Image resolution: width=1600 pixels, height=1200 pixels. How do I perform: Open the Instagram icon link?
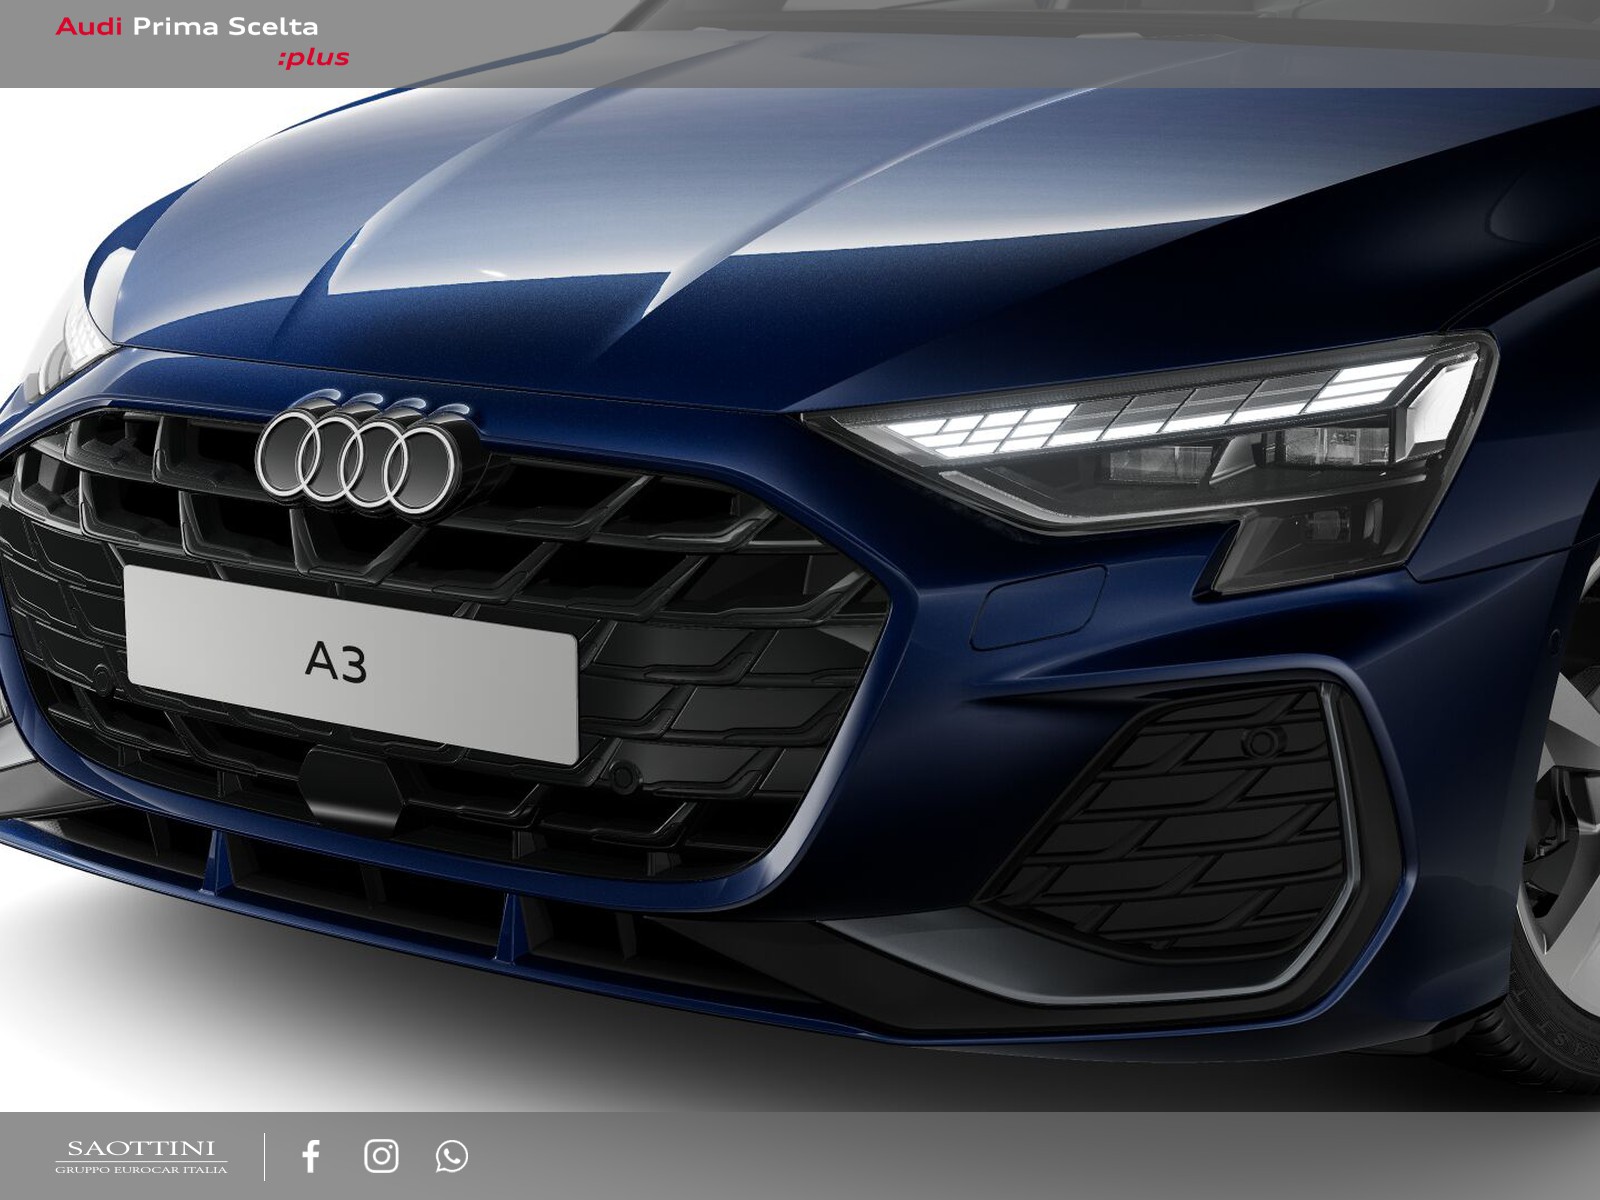tap(381, 1156)
